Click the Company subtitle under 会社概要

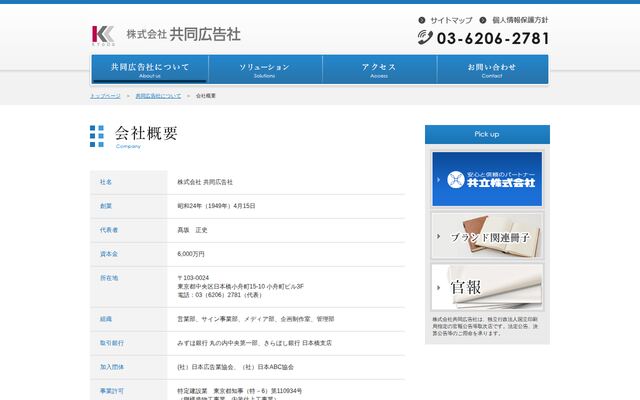point(128,147)
